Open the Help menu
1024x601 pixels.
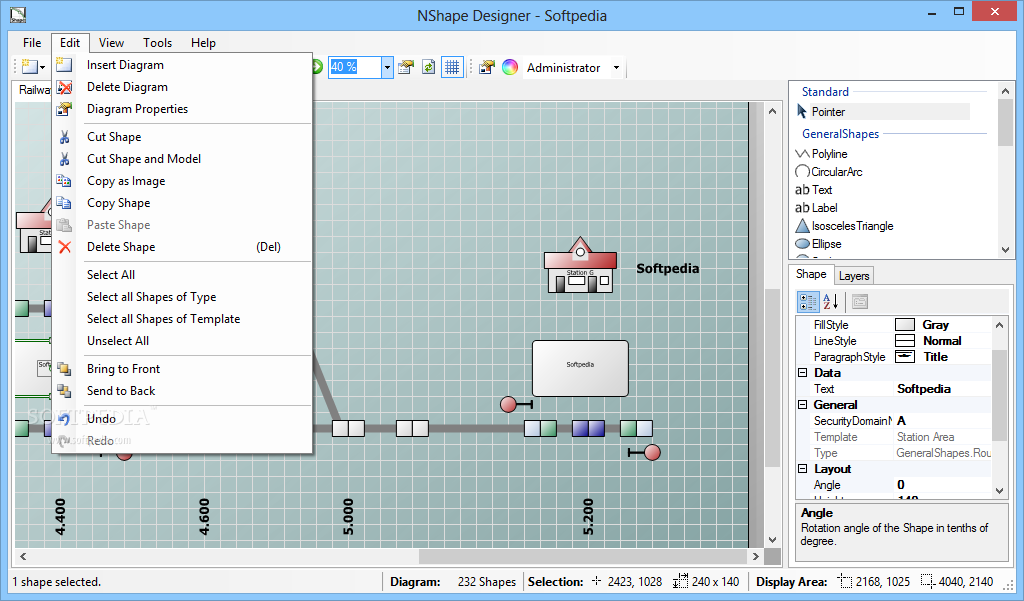203,42
